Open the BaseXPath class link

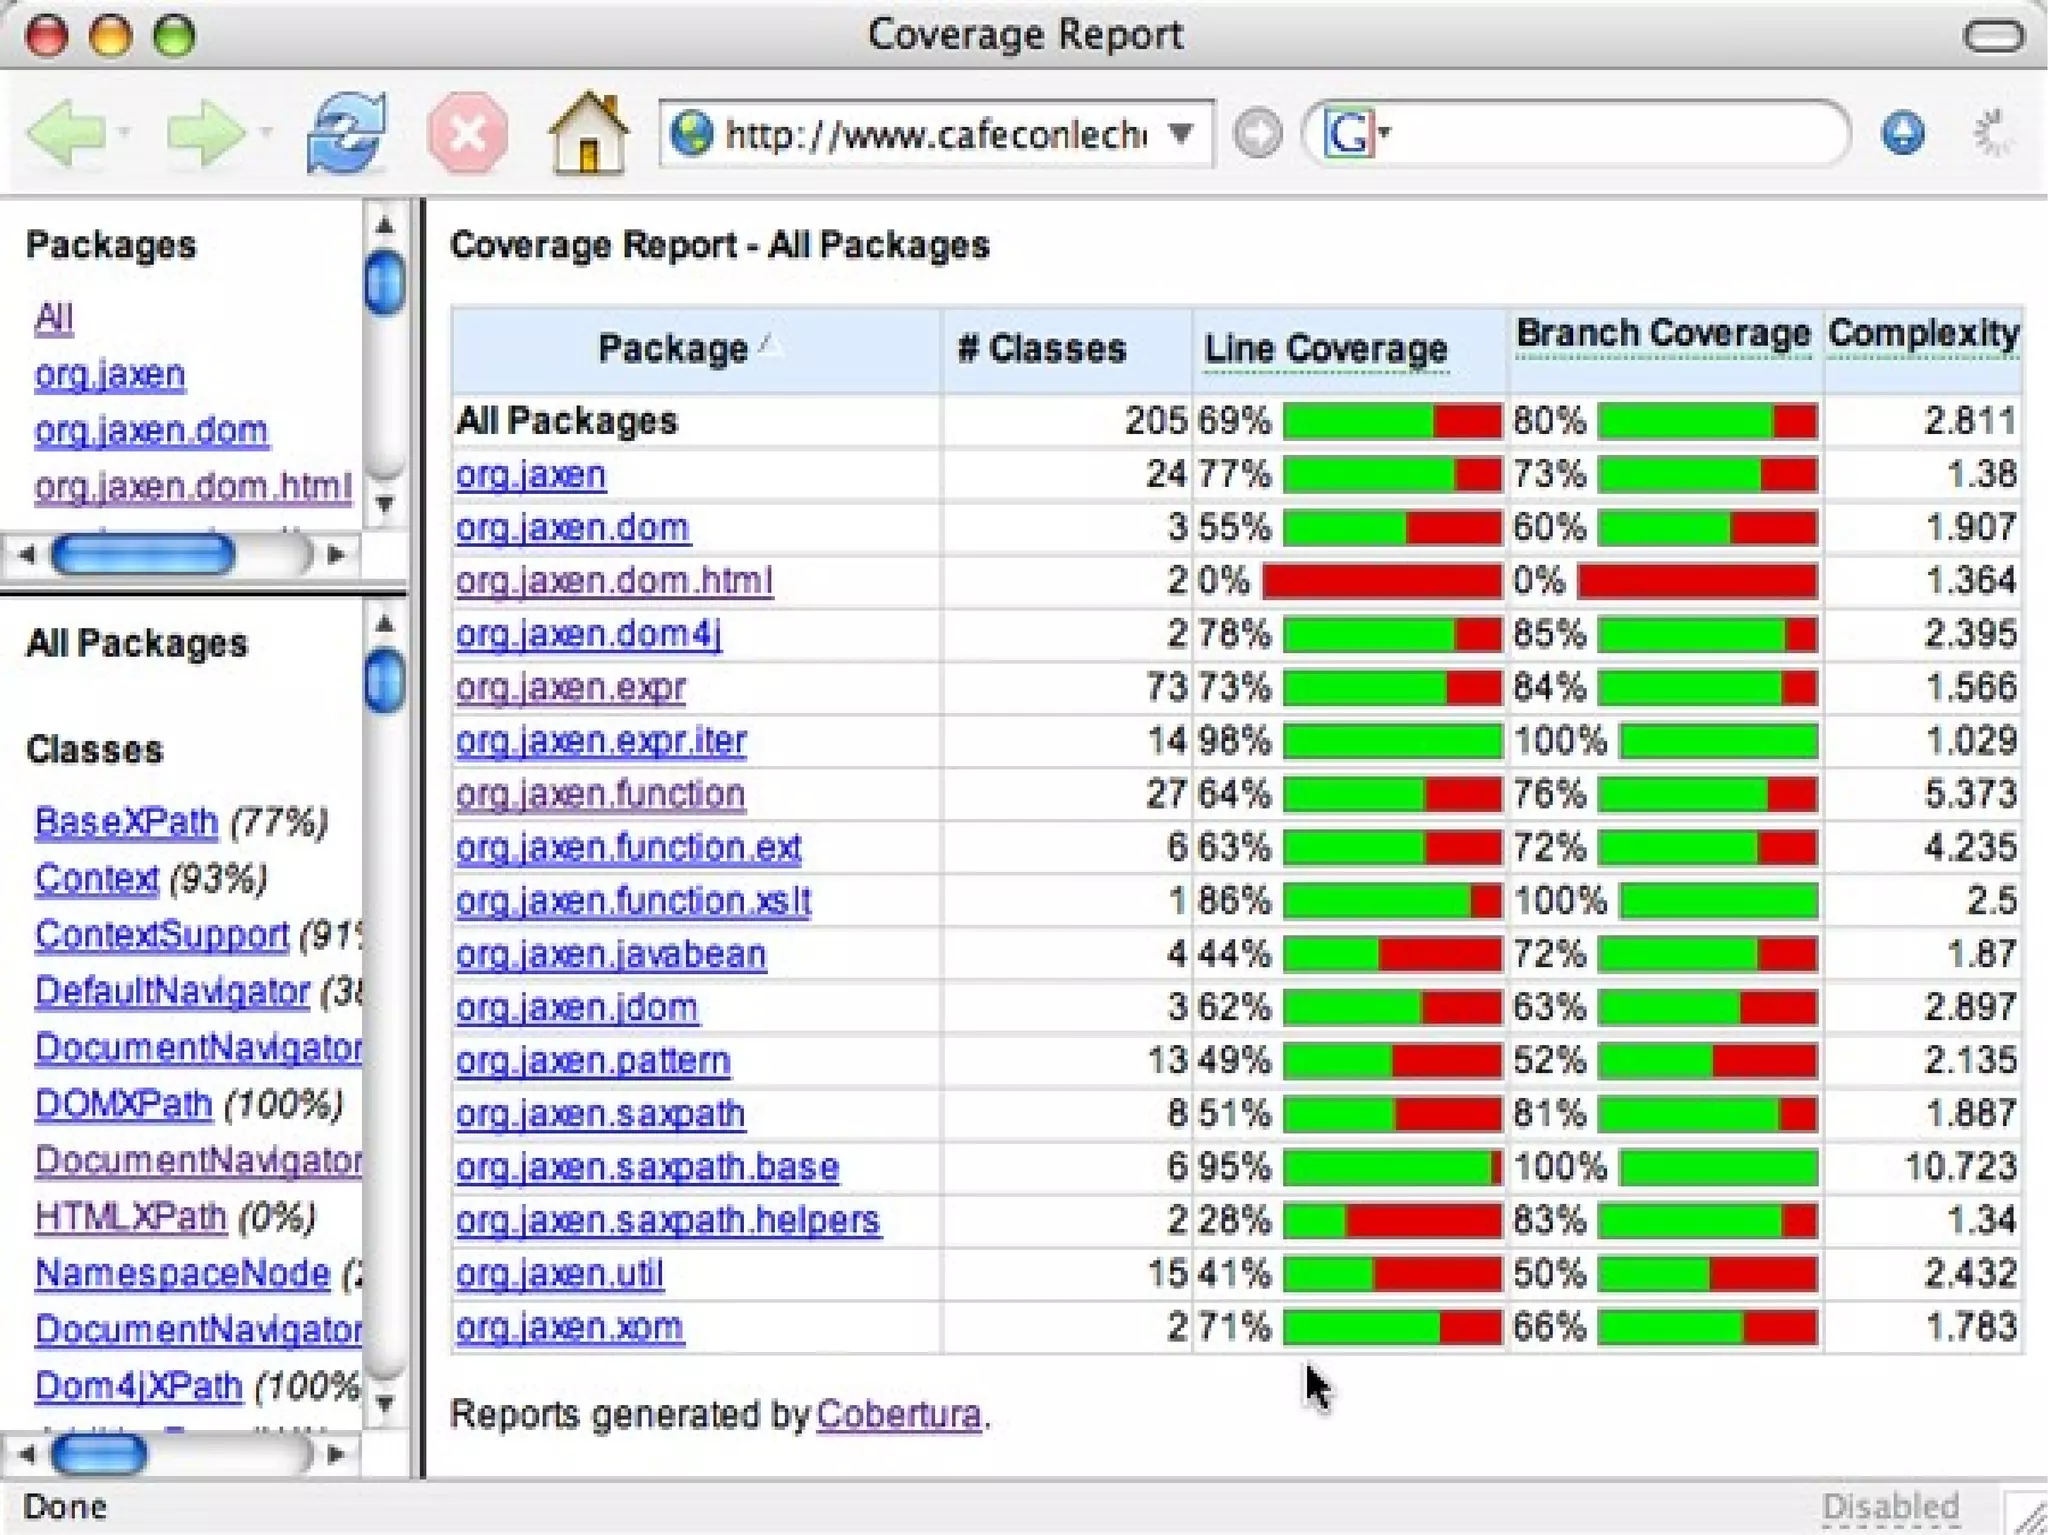[126, 822]
